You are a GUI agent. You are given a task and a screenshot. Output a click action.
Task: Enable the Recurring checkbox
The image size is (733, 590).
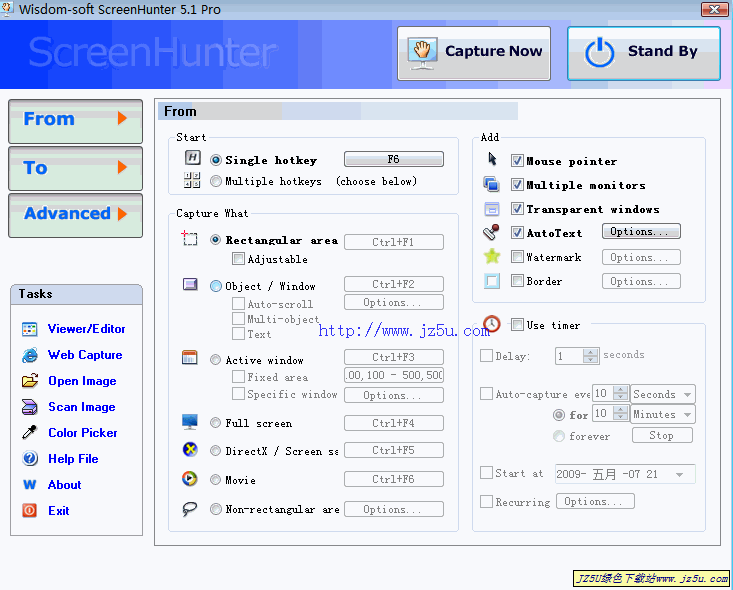pyautogui.click(x=486, y=502)
